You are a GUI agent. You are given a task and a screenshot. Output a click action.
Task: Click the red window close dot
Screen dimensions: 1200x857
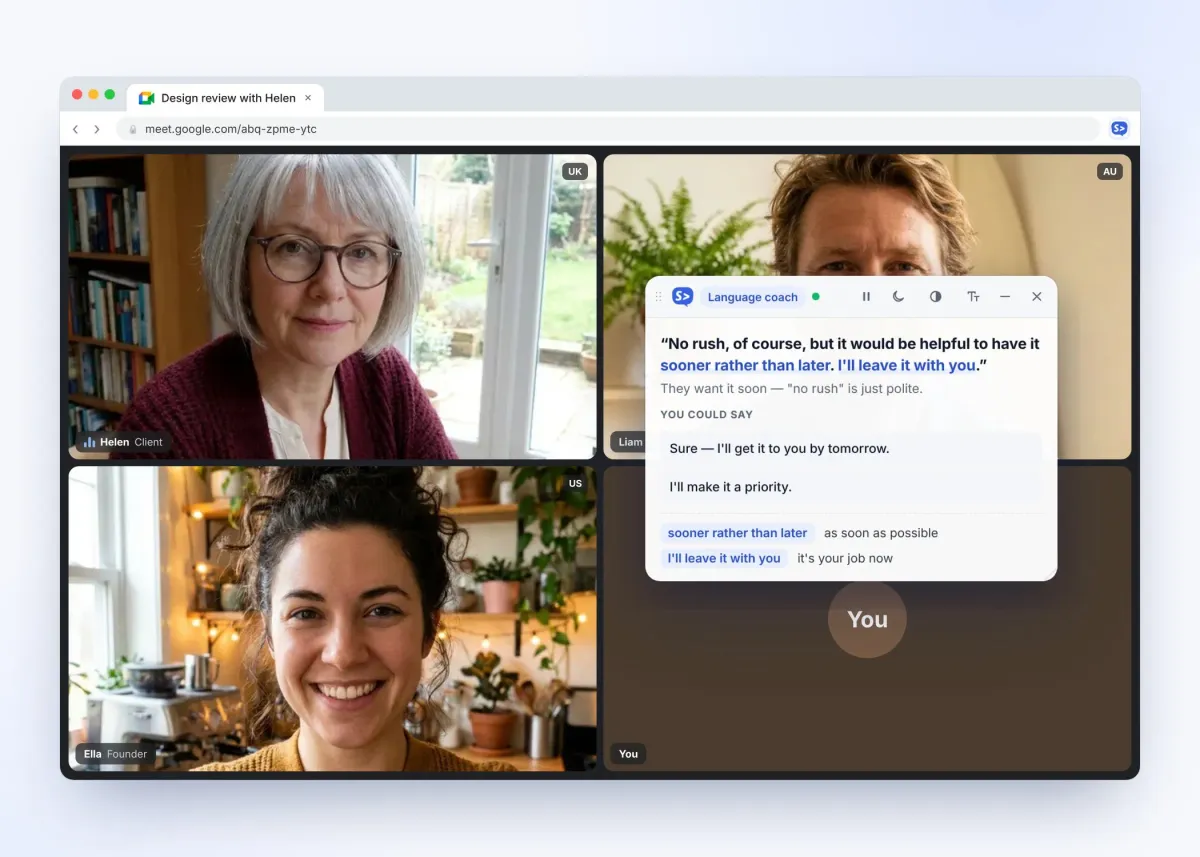click(x=77, y=94)
